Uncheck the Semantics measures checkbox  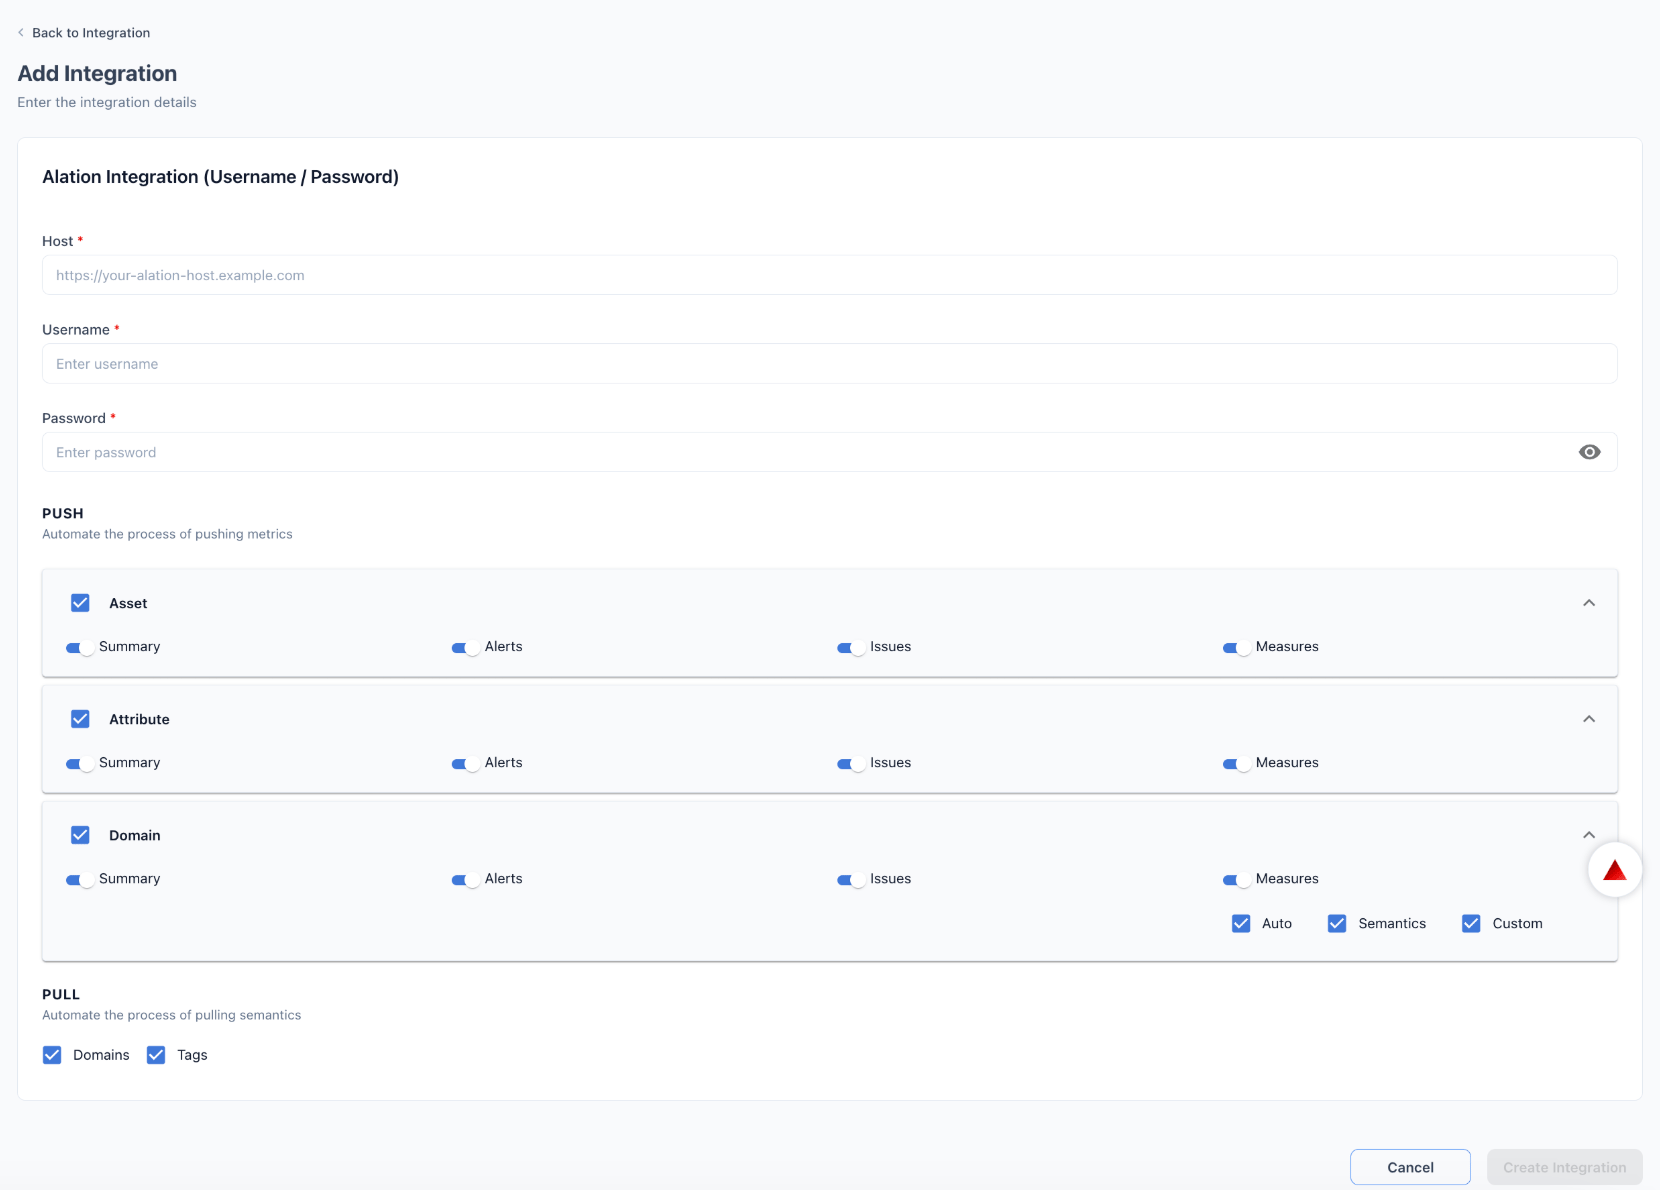point(1337,923)
